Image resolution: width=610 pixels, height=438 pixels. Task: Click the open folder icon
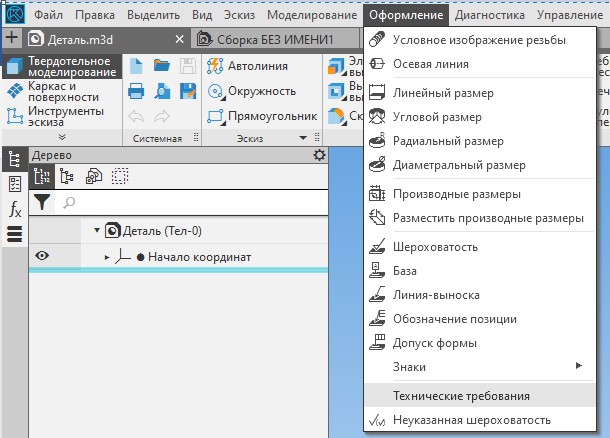tap(162, 66)
